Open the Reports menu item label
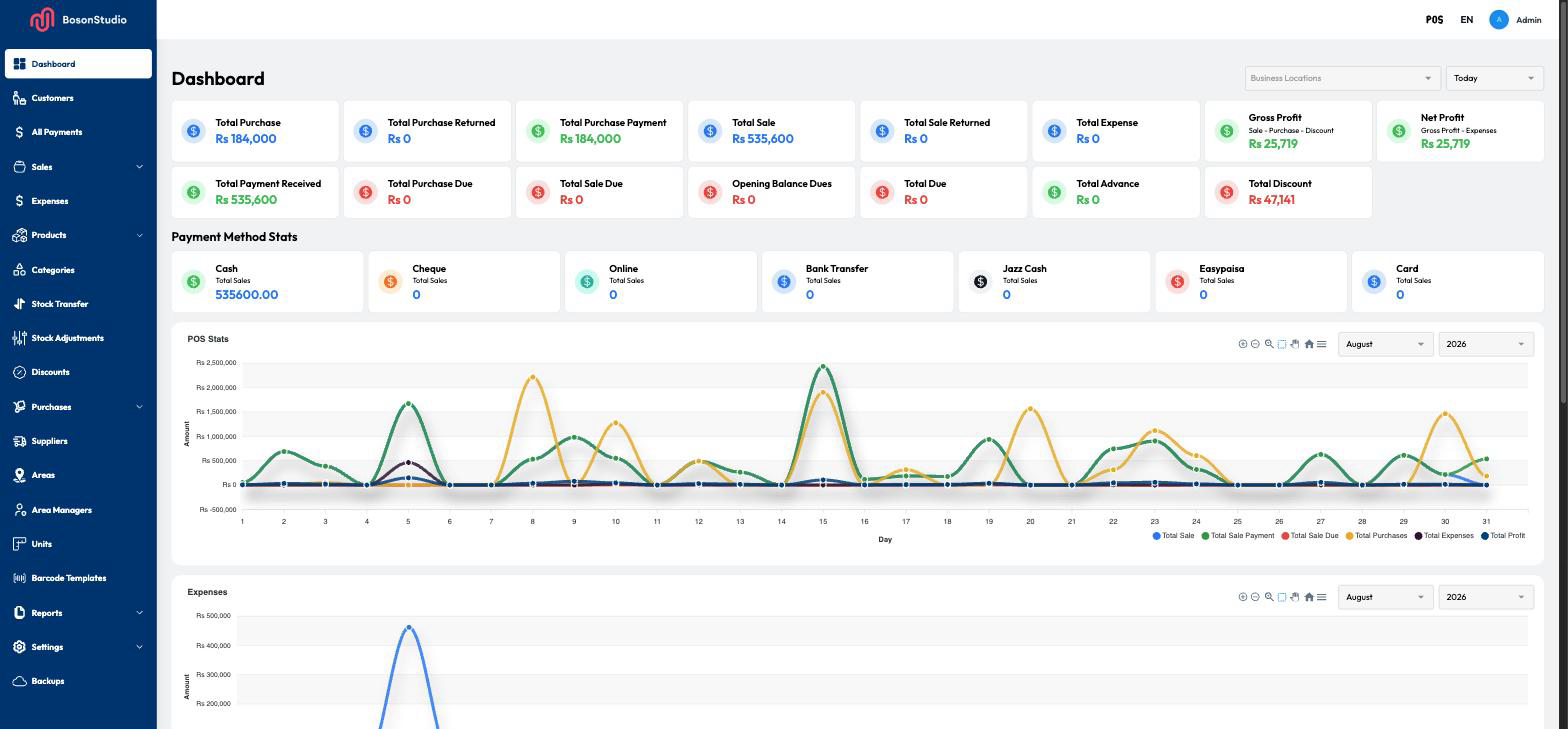This screenshot has width=1568, height=729. tap(47, 613)
